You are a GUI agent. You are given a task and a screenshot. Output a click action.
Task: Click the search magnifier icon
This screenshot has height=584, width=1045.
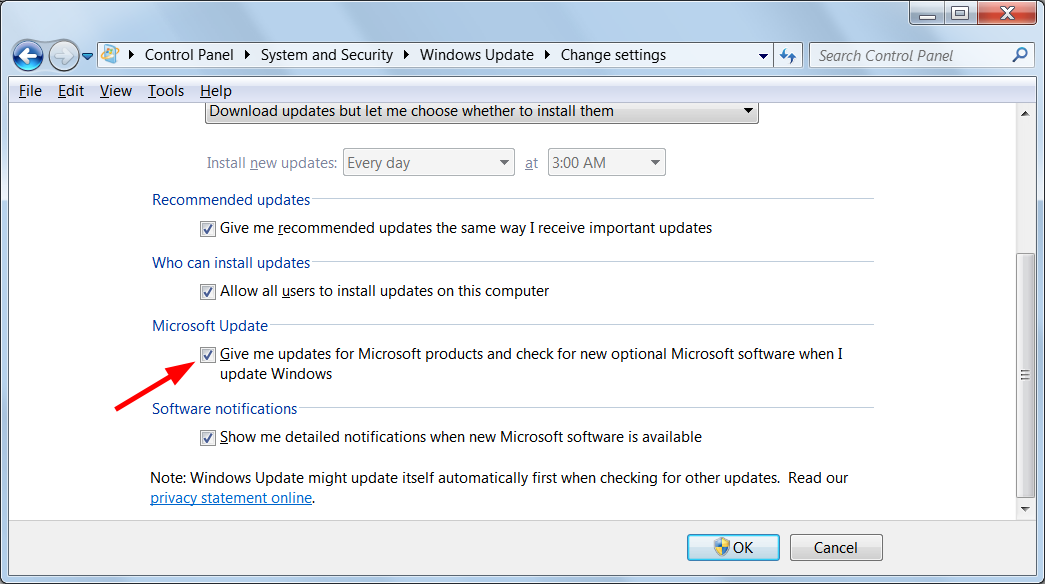click(1019, 55)
